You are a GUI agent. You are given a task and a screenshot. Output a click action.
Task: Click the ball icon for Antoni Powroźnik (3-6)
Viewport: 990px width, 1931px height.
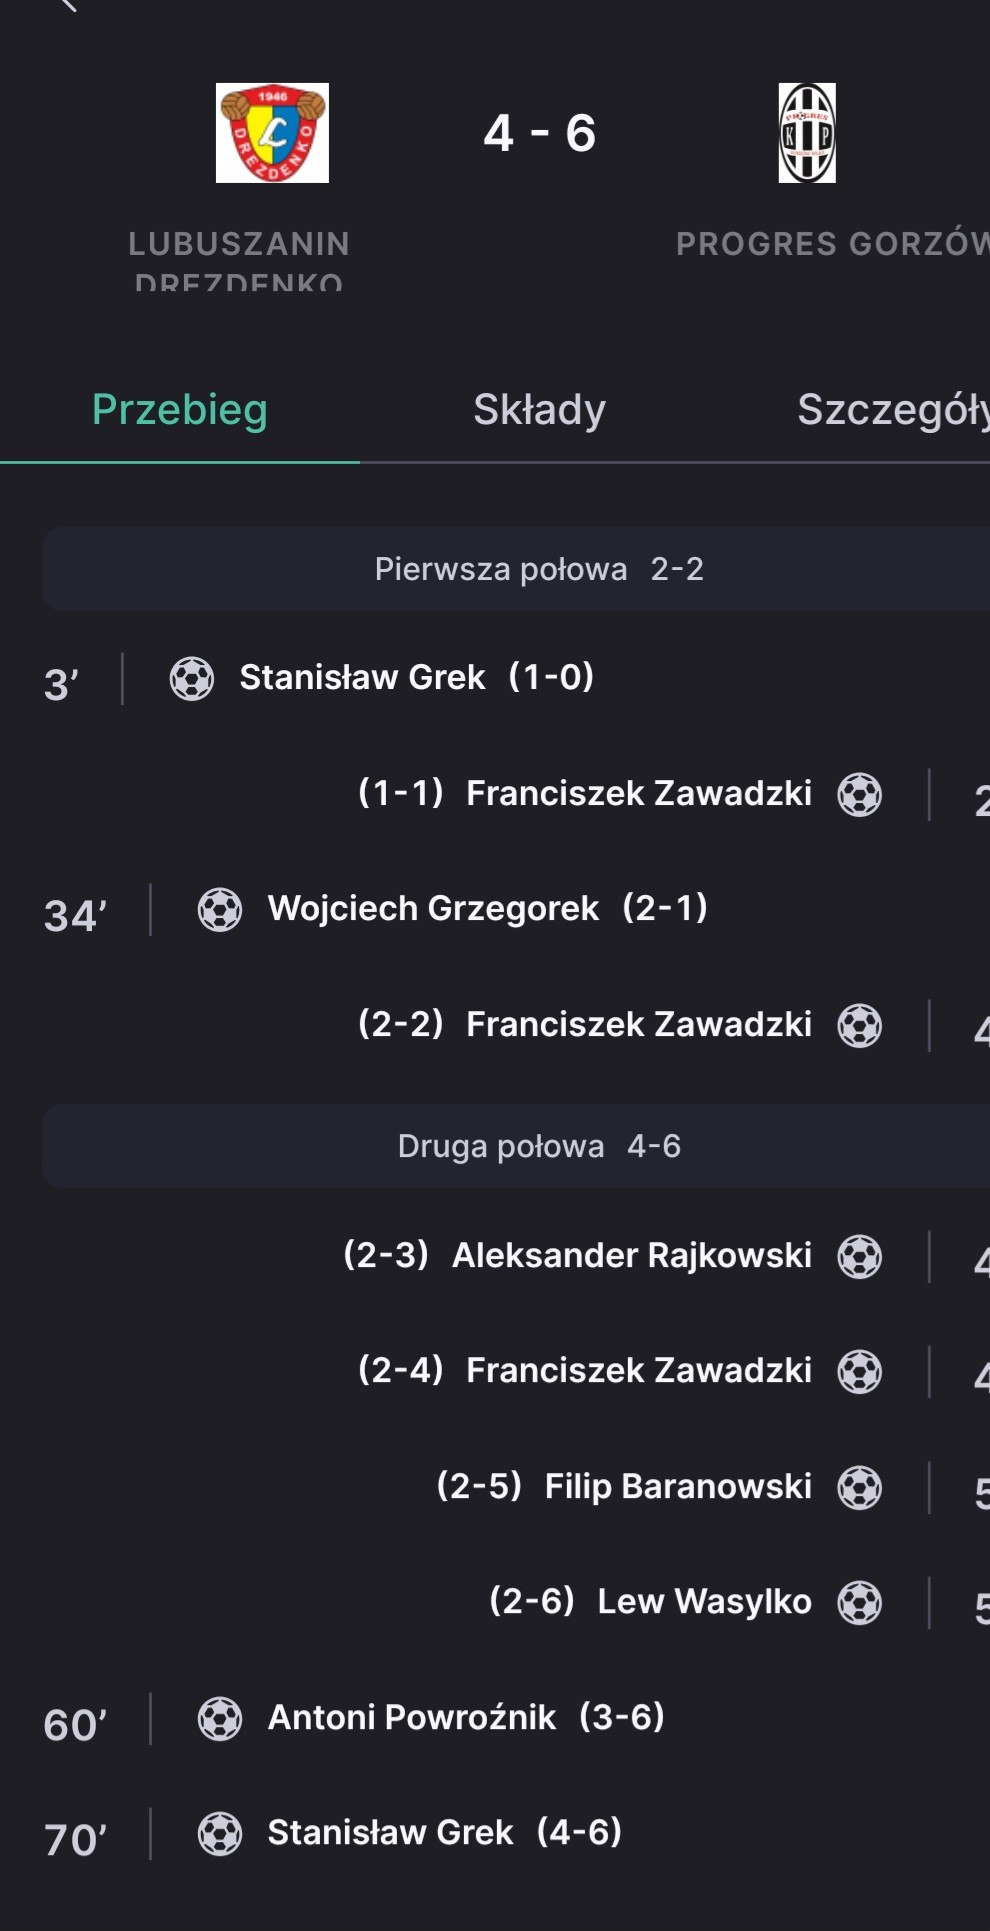(x=220, y=1719)
